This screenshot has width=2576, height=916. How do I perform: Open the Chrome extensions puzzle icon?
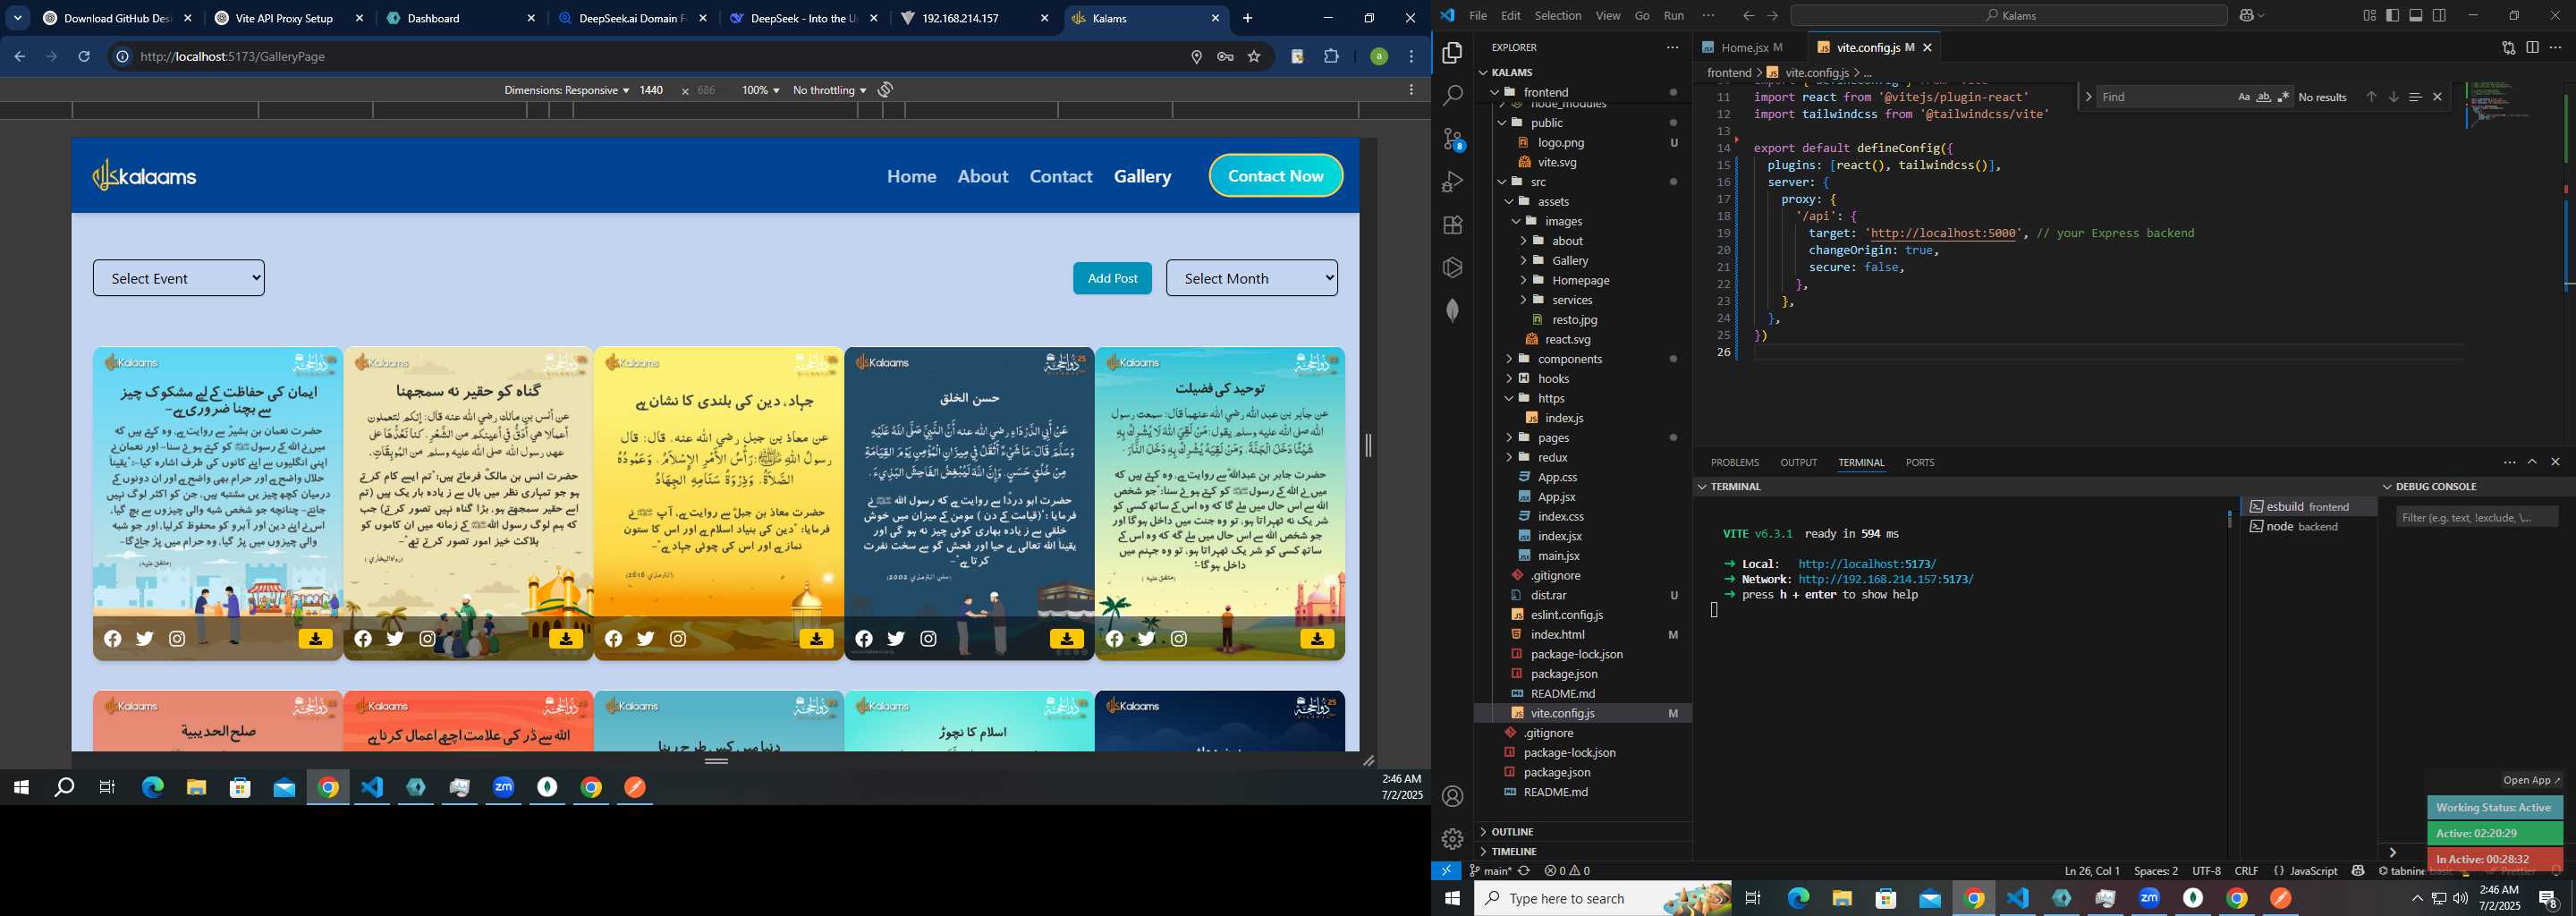1331,57
